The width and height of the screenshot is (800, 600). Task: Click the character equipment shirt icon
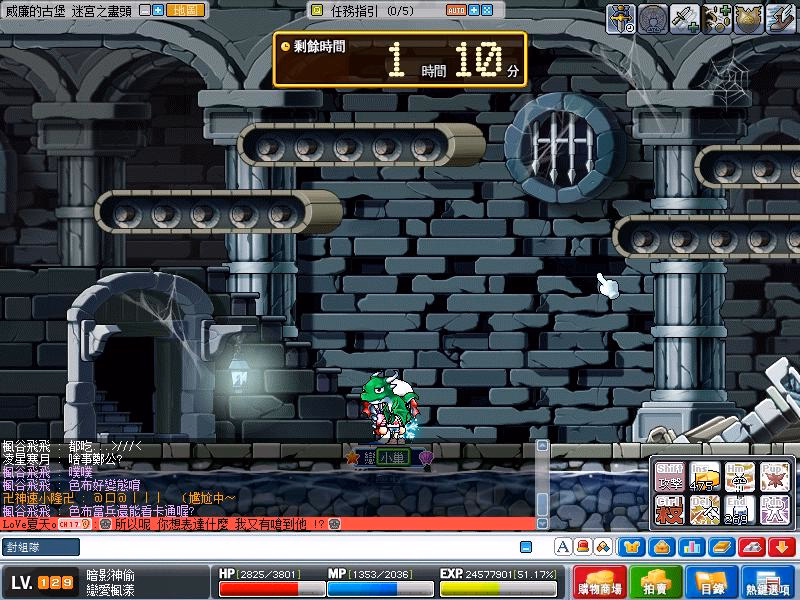click(x=632, y=547)
